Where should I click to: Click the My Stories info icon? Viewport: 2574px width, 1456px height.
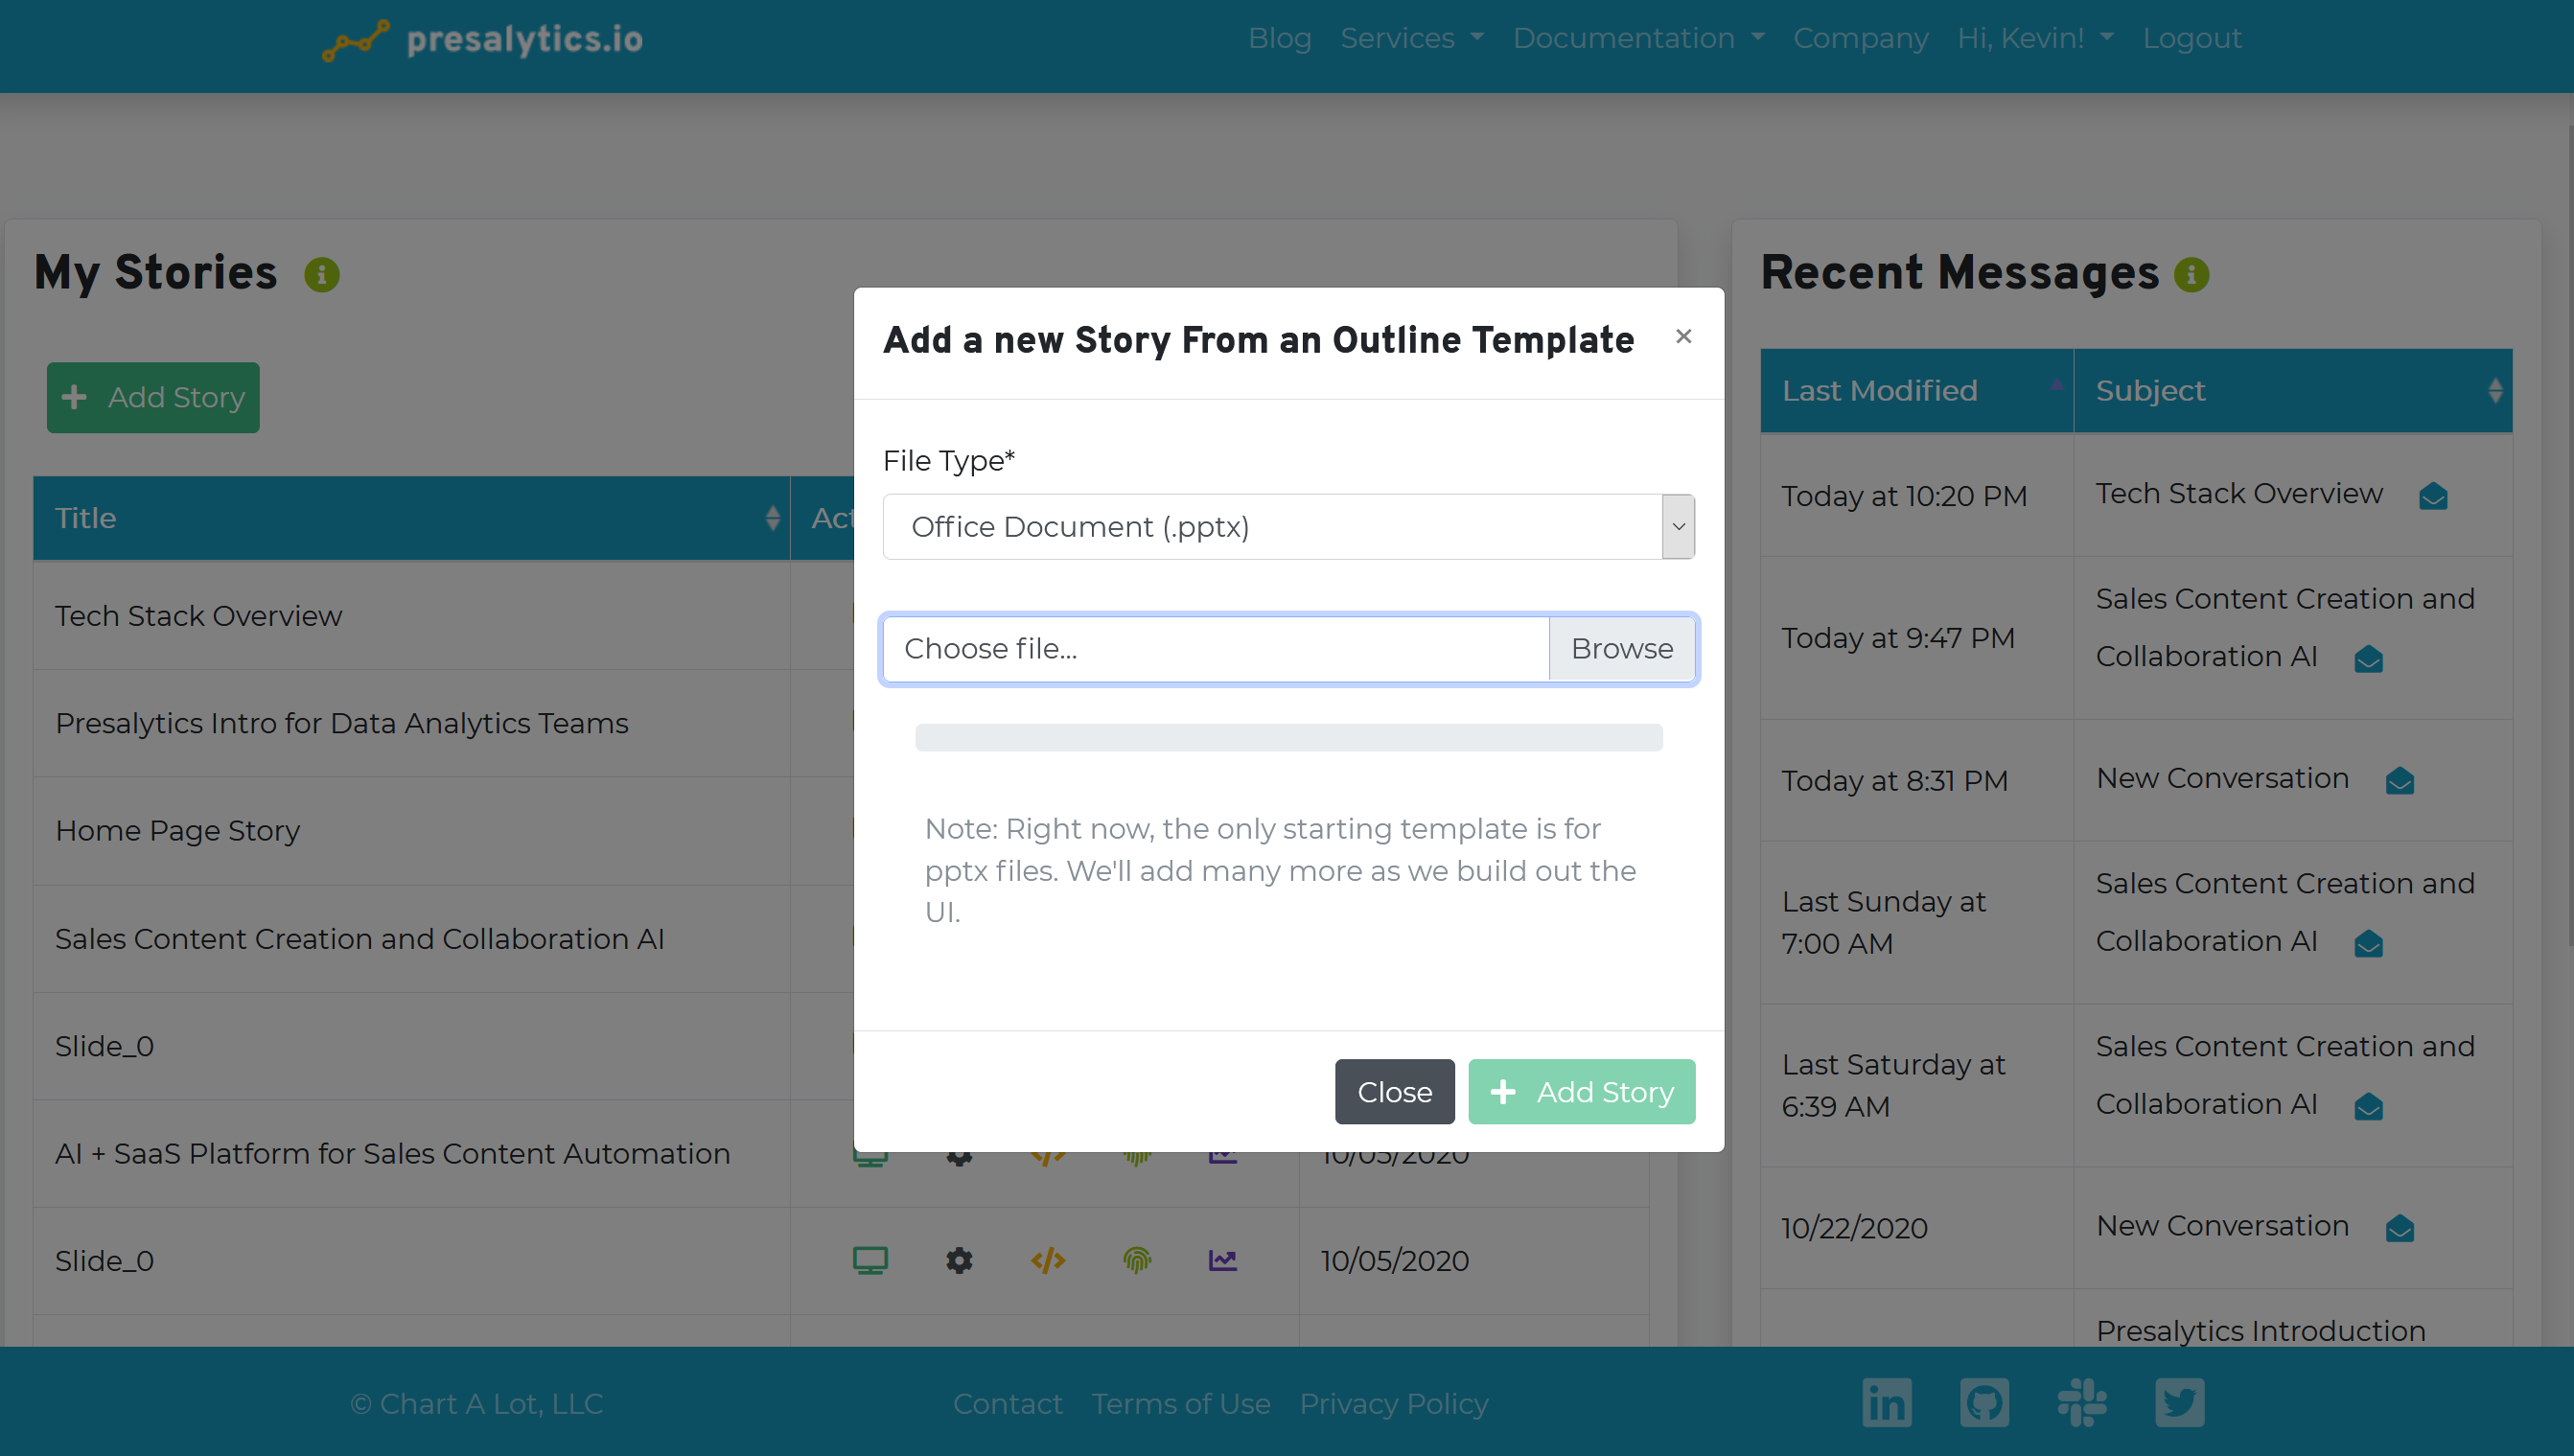pyautogui.click(x=322, y=274)
